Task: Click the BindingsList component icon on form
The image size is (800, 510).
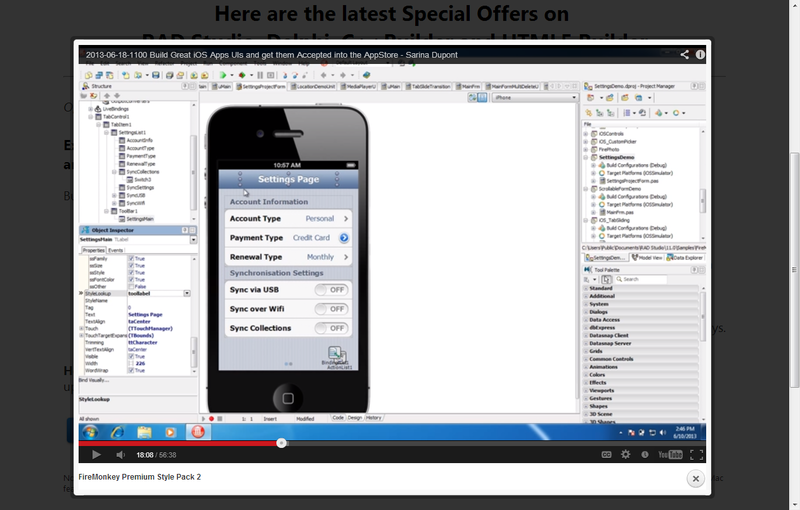Action: coord(335,353)
